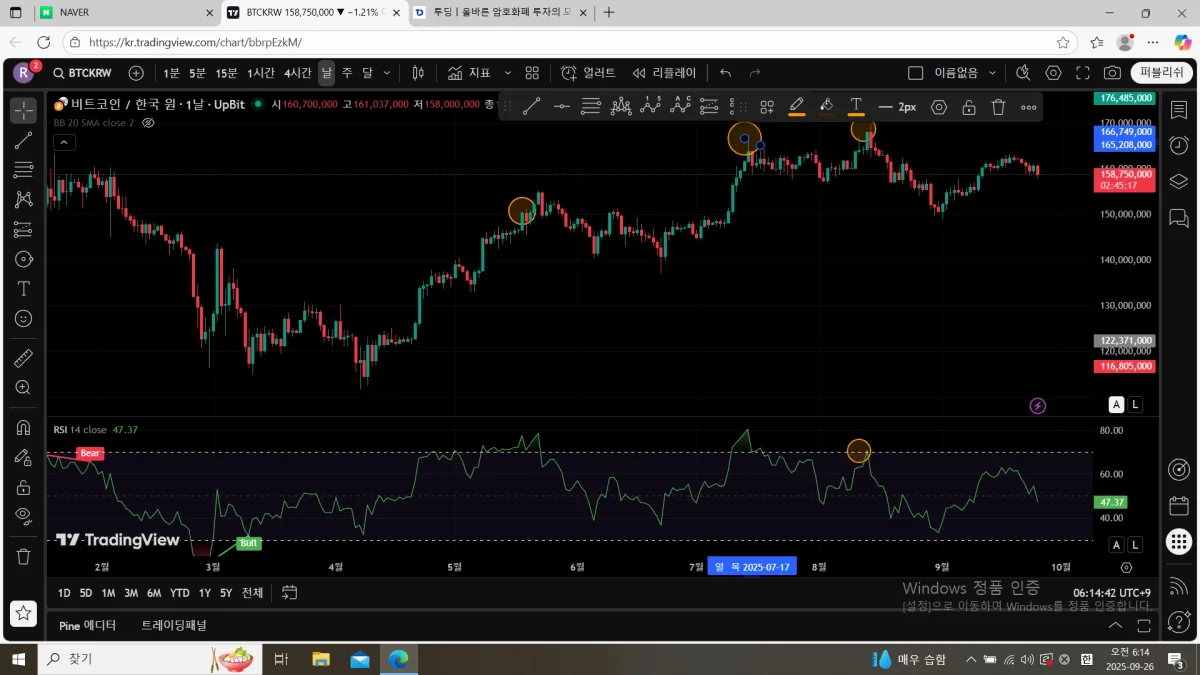The height and width of the screenshot is (675, 1200).
Task: Open the go to date calendar
Action: 290,593
